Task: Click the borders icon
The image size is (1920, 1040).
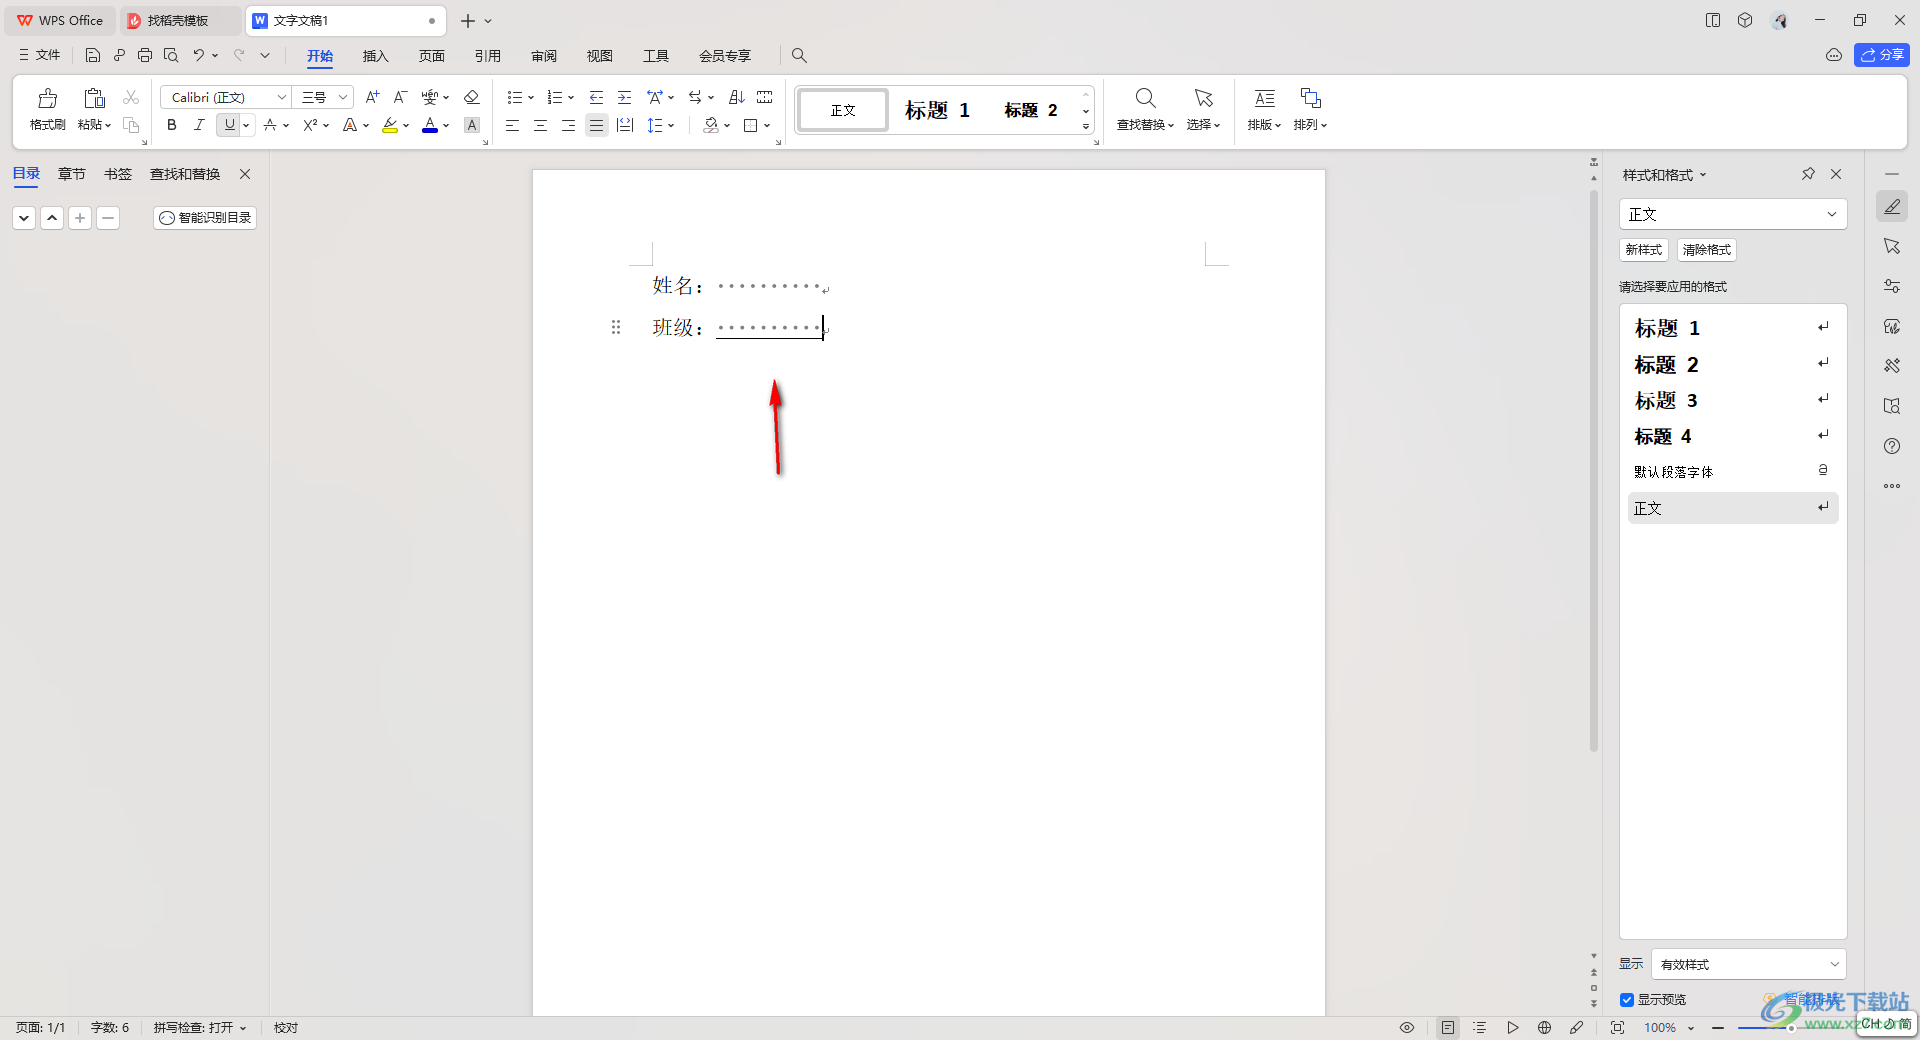Action: click(x=751, y=125)
